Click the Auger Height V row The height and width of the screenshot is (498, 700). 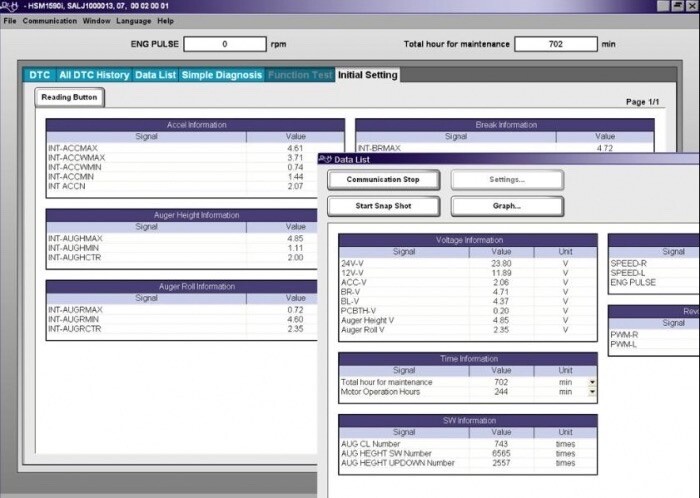click(468, 320)
